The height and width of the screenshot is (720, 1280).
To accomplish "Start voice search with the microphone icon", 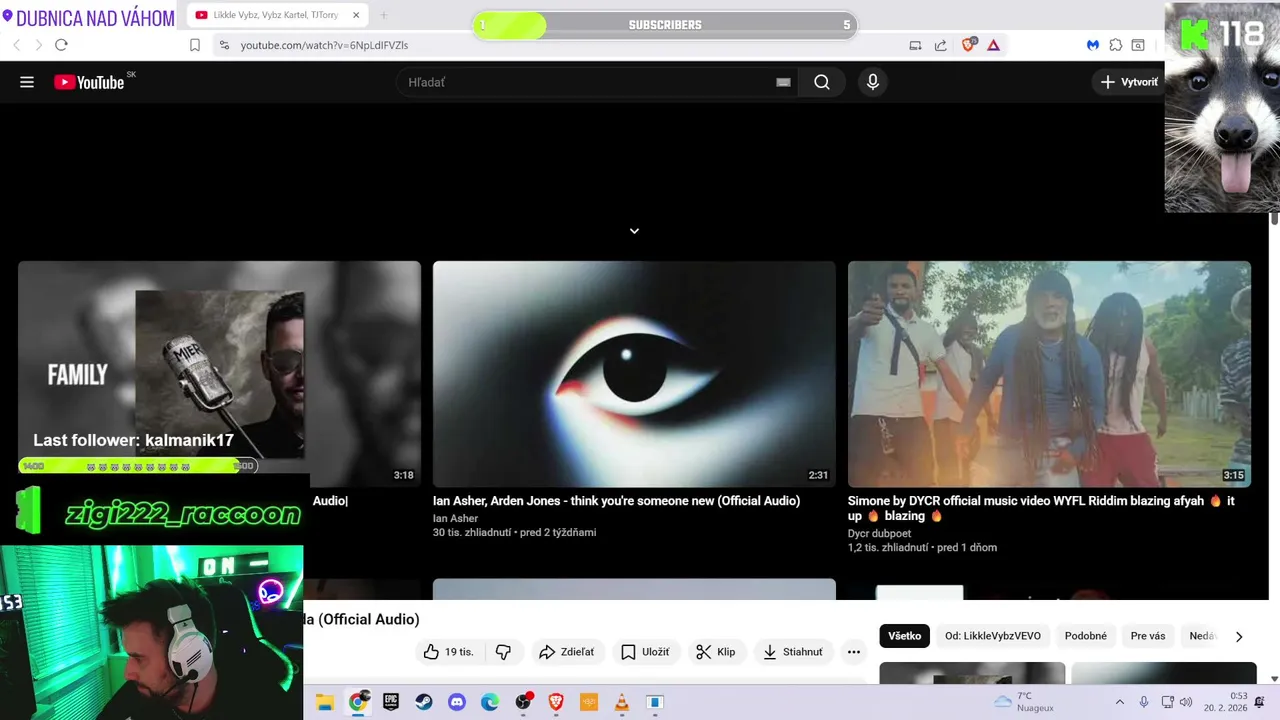I will pyautogui.click(x=873, y=82).
